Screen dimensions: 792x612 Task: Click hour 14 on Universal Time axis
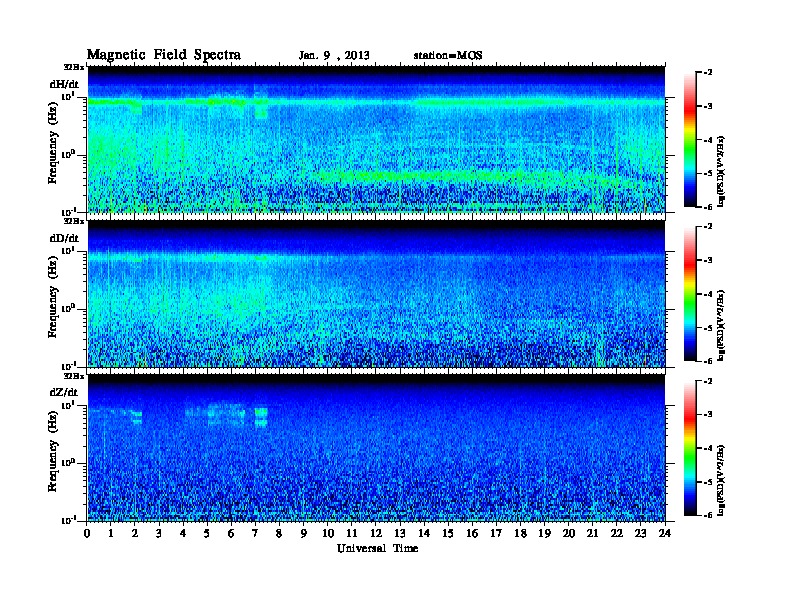pos(424,534)
